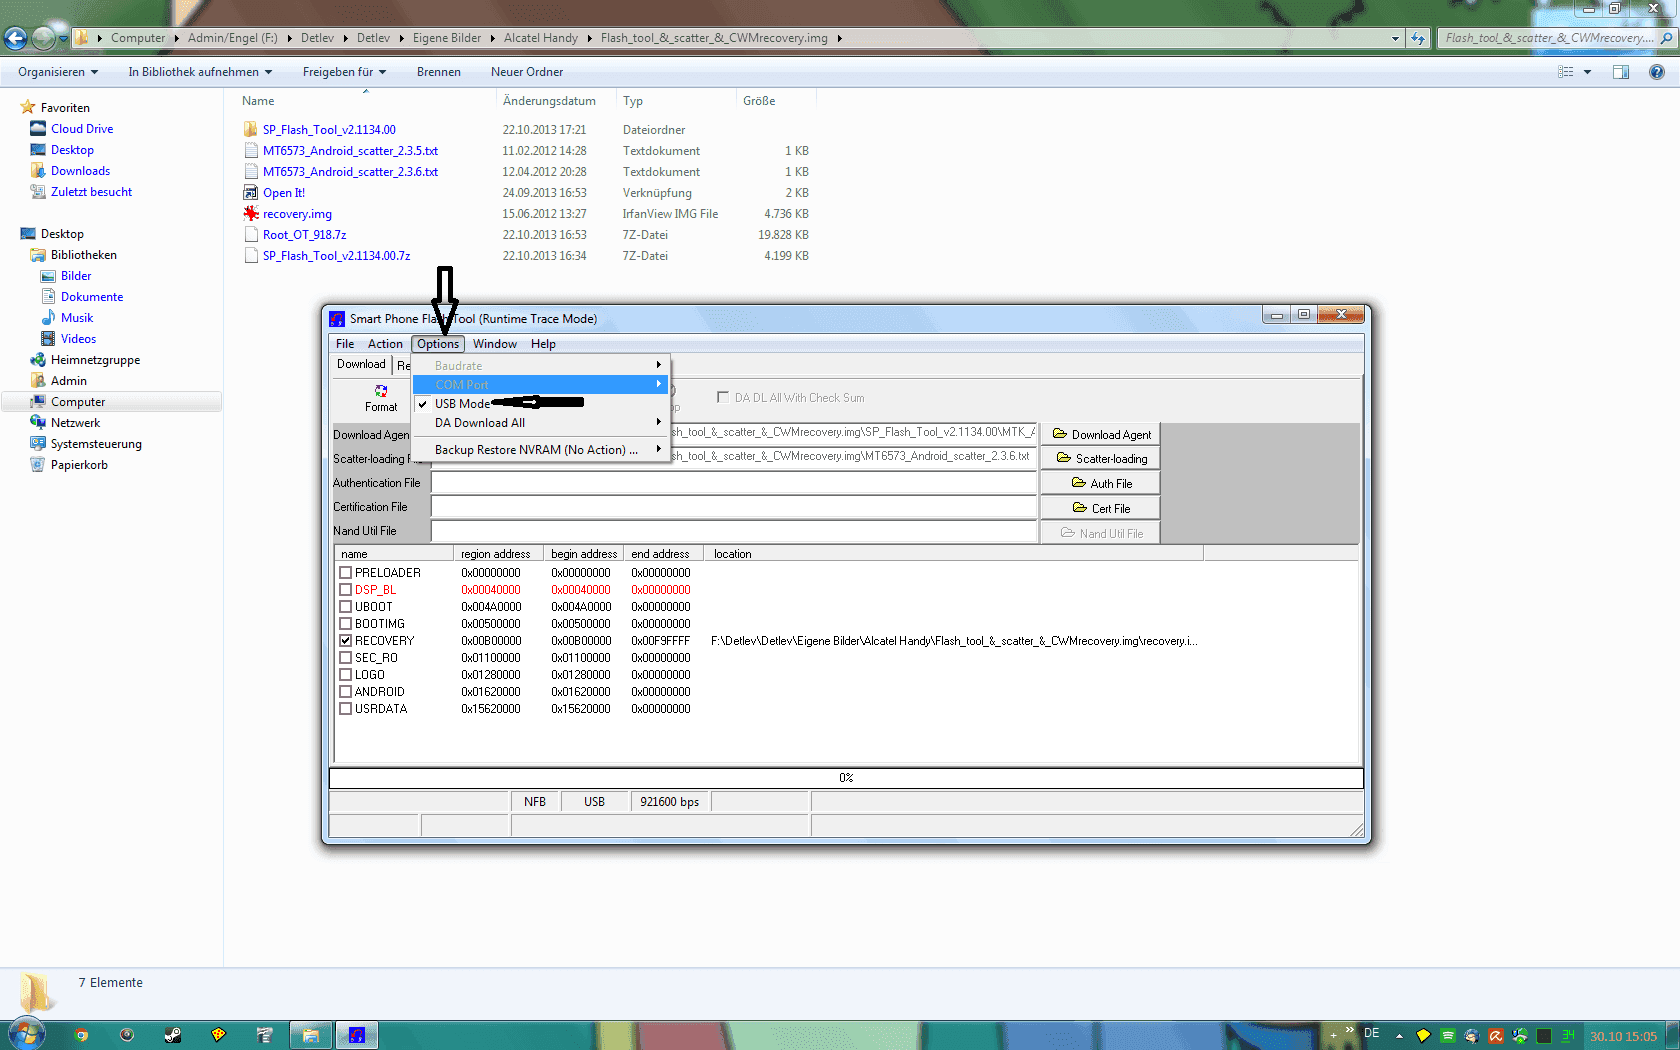Click the Certification File input field
The width and height of the screenshot is (1680, 1050).
pyautogui.click(x=734, y=507)
